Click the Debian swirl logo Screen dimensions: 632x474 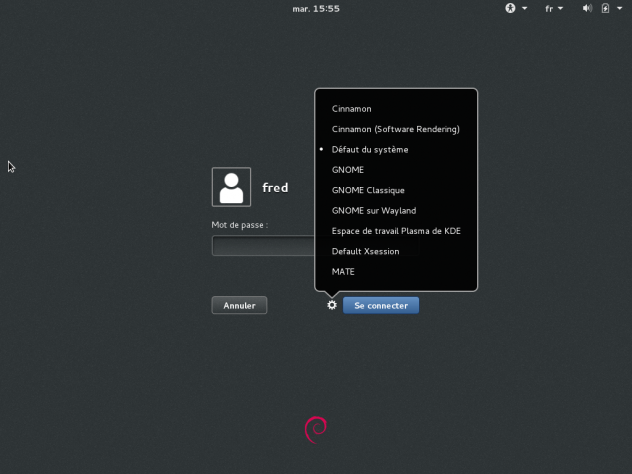coord(315,429)
